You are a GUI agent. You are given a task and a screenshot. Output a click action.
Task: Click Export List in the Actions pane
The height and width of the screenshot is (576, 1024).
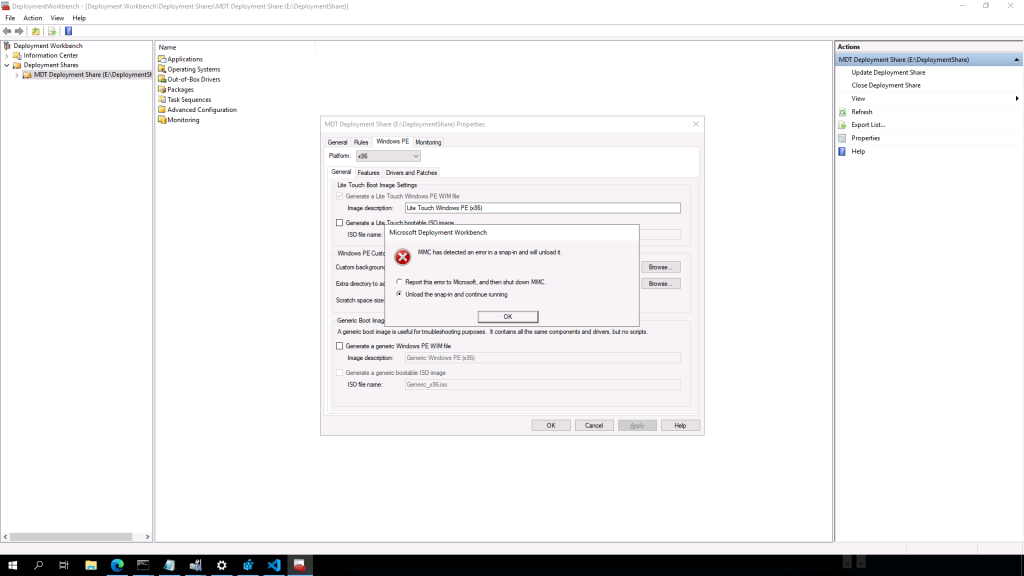tap(868, 125)
